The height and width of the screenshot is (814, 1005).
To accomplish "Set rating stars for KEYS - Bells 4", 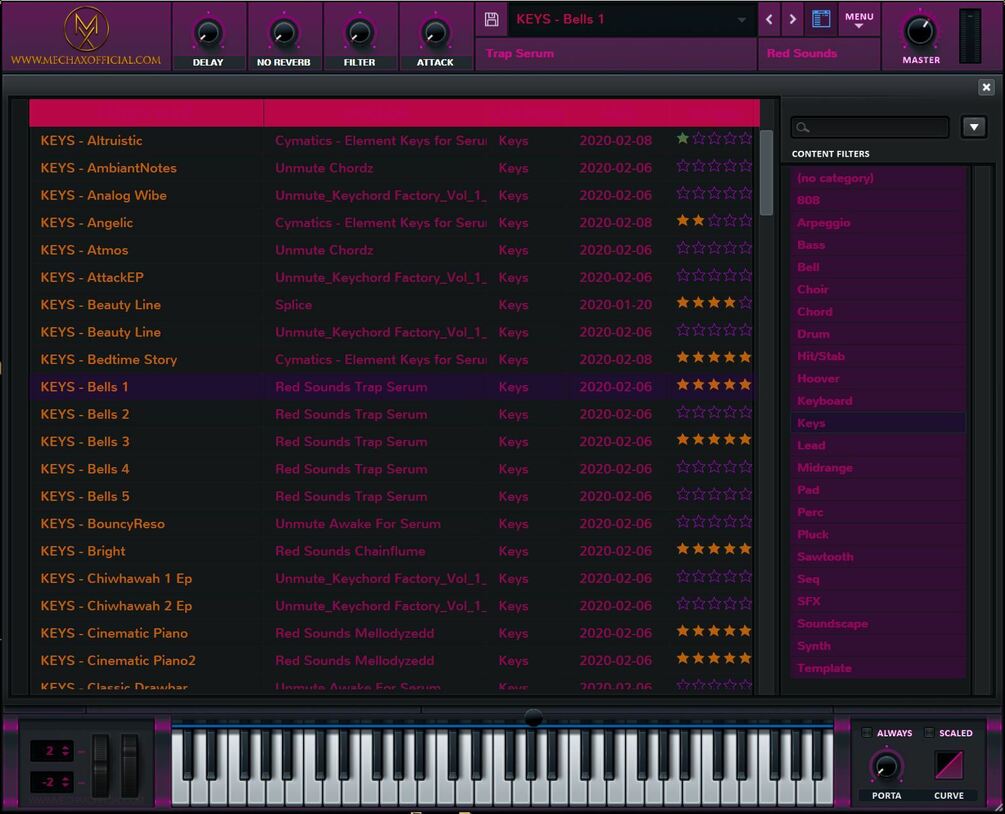I will point(714,467).
